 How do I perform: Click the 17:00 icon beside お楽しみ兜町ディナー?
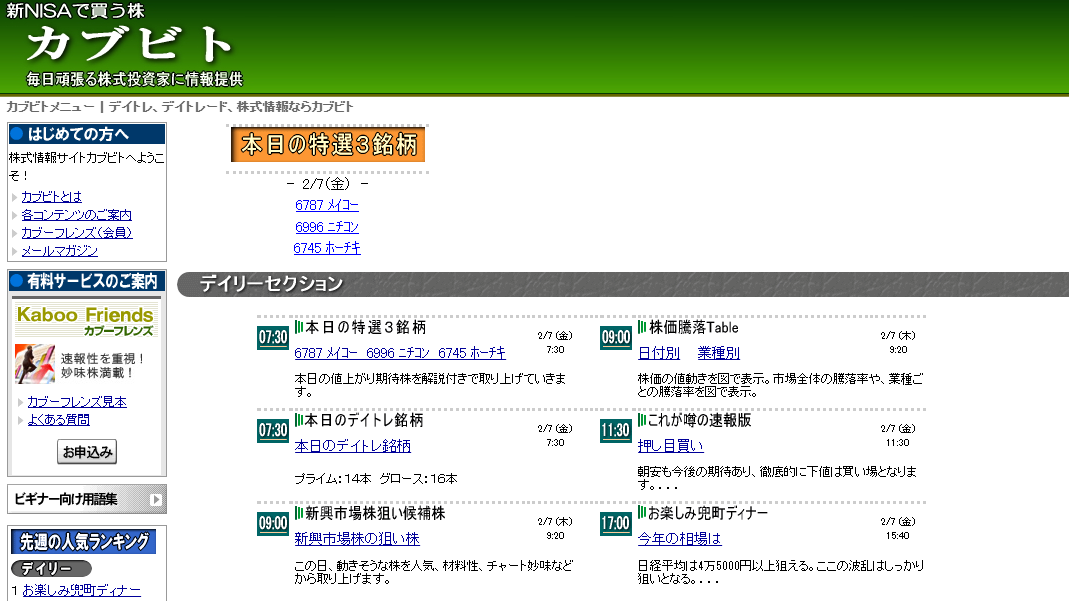click(616, 523)
